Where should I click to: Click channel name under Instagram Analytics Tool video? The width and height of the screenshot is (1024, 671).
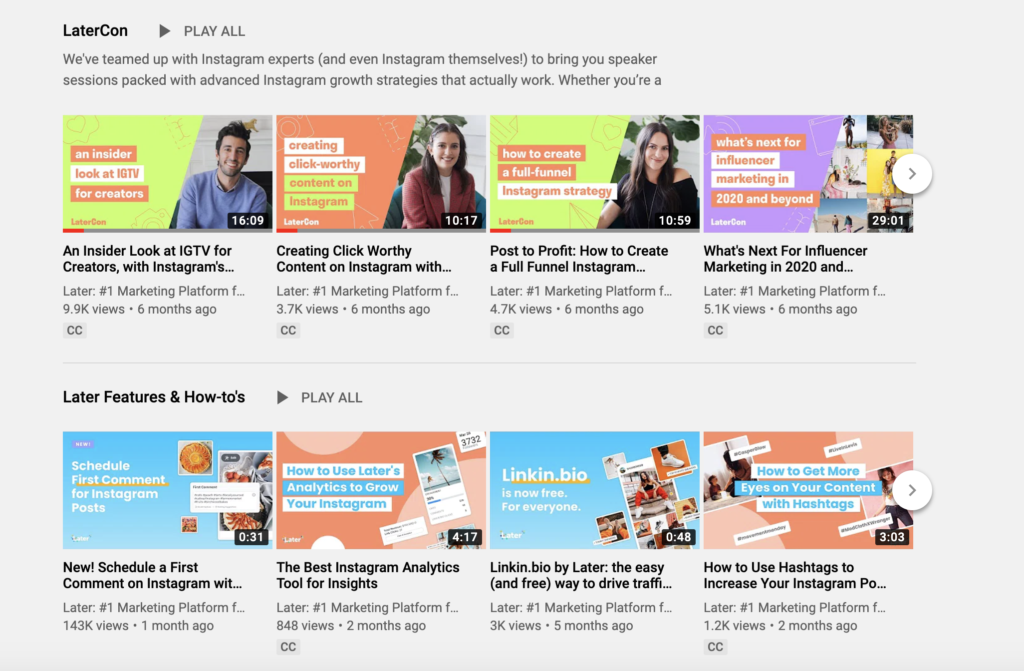pyautogui.click(x=368, y=608)
